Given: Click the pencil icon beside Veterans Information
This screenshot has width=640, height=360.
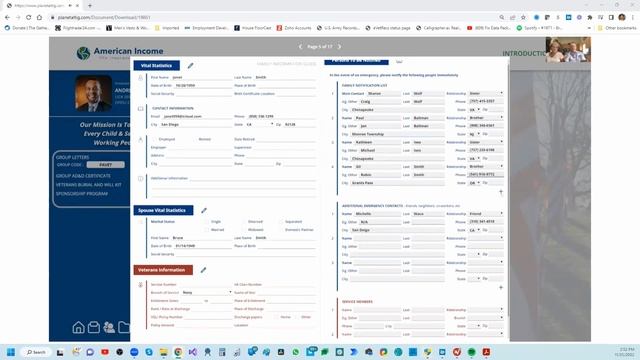Looking at the screenshot, I should click(x=203, y=270).
